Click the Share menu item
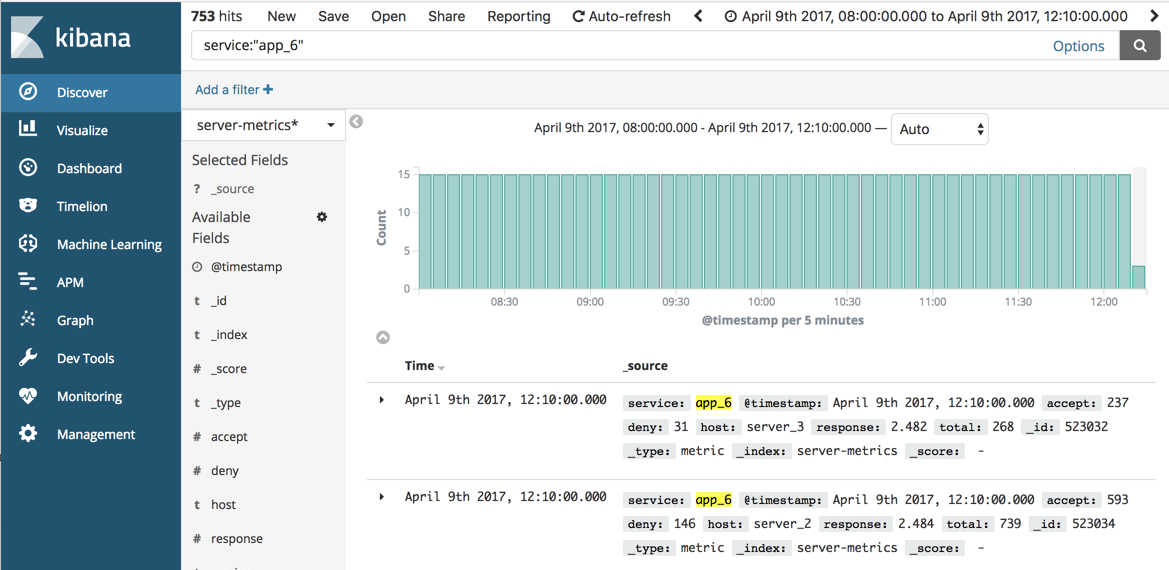This screenshot has height=570, width=1169. [446, 16]
